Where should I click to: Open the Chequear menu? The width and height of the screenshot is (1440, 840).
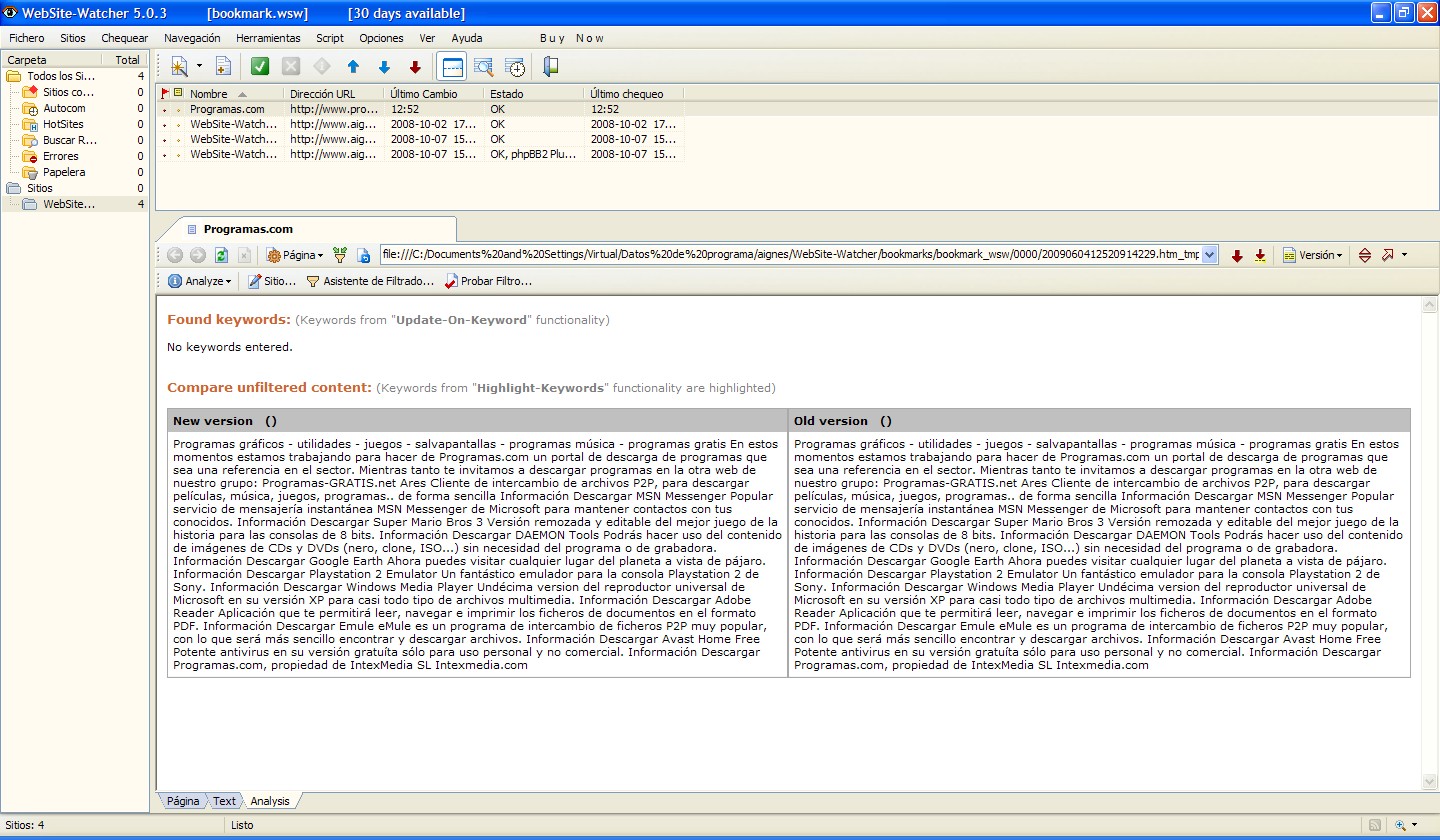(x=125, y=38)
